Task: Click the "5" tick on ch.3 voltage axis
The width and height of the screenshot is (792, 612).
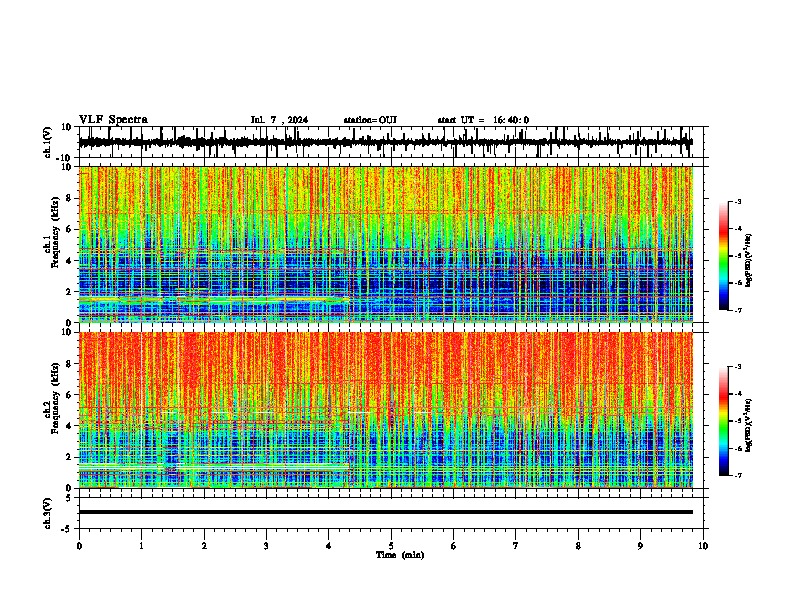Action: coord(69,498)
